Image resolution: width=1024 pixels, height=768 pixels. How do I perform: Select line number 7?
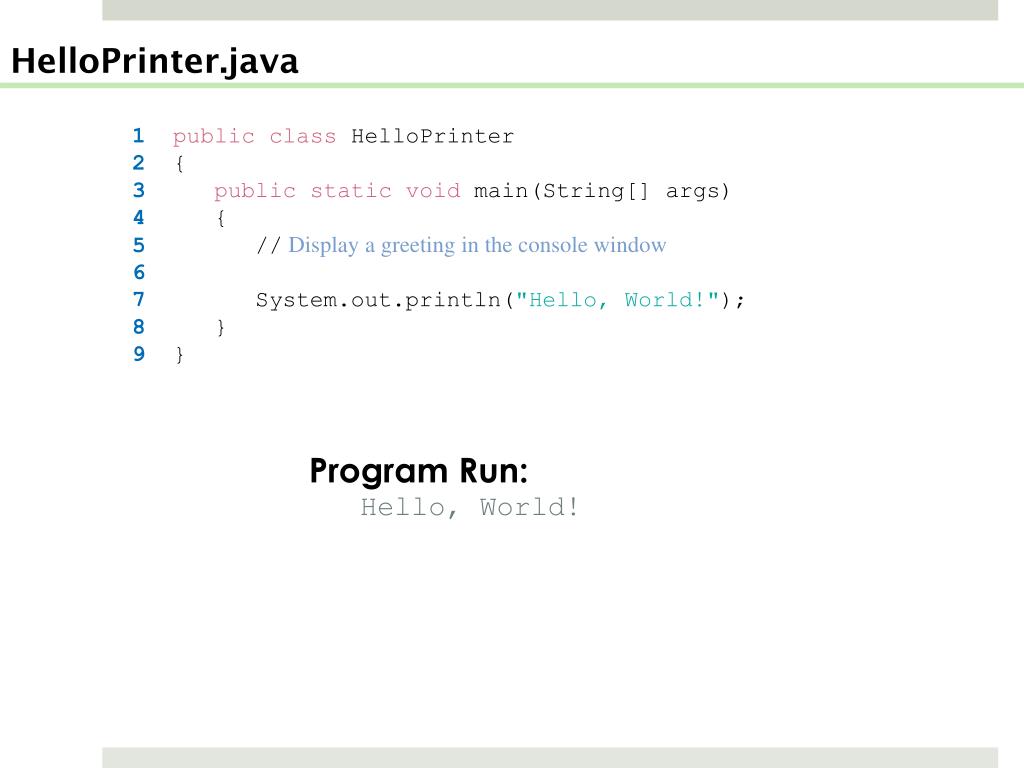pyautogui.click(x=138, y=300)
